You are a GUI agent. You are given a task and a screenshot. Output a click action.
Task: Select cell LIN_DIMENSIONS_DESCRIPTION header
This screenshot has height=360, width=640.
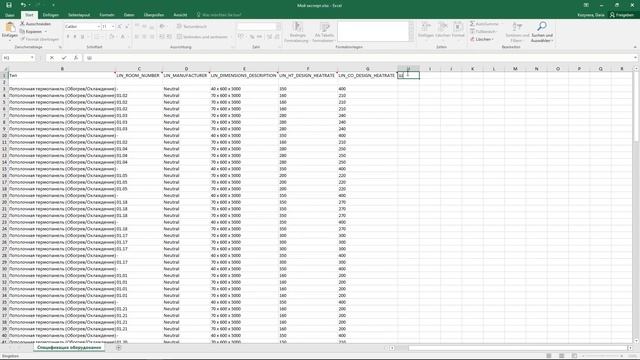pos(244,75)
